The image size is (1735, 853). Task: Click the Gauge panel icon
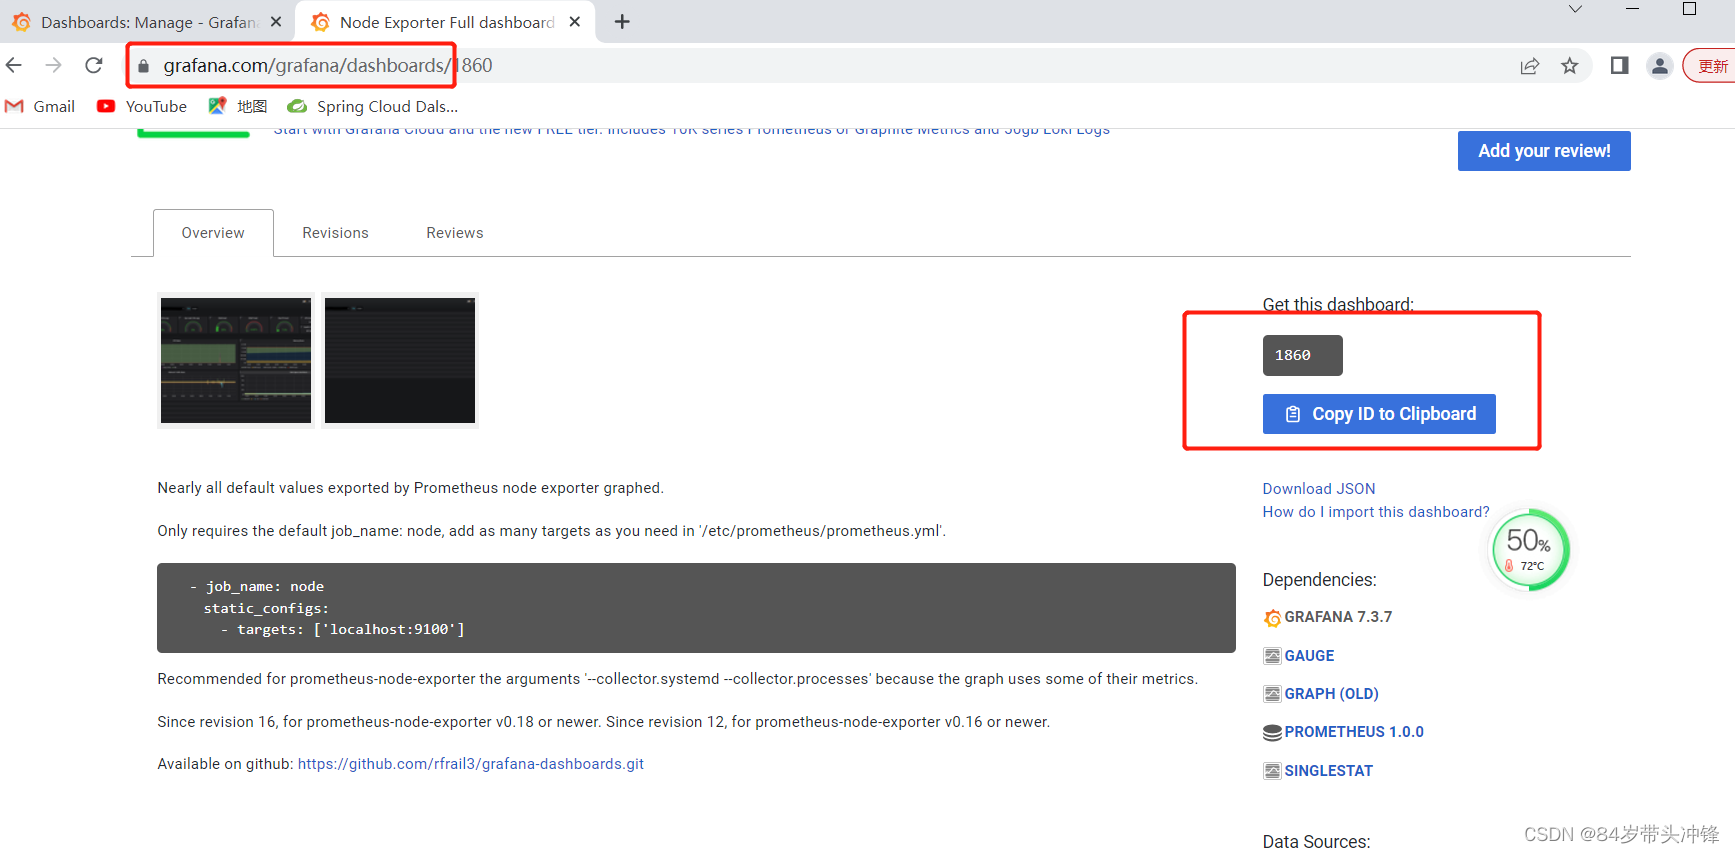[1272, 656]
